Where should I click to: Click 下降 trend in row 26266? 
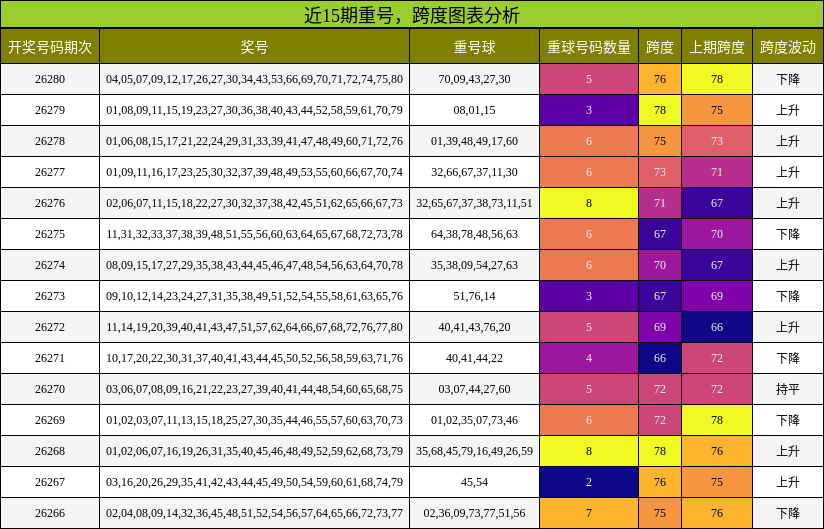(788, 513)
